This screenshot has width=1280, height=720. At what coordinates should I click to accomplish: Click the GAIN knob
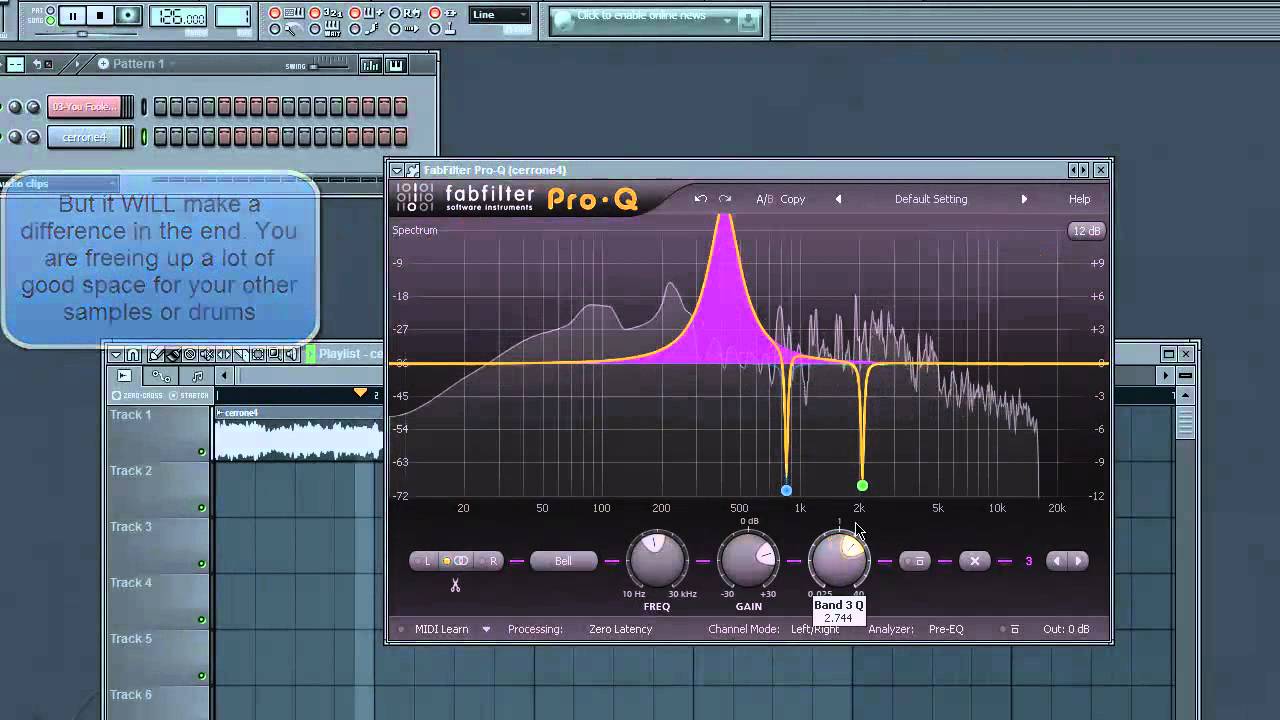click(x=748, y=560)
